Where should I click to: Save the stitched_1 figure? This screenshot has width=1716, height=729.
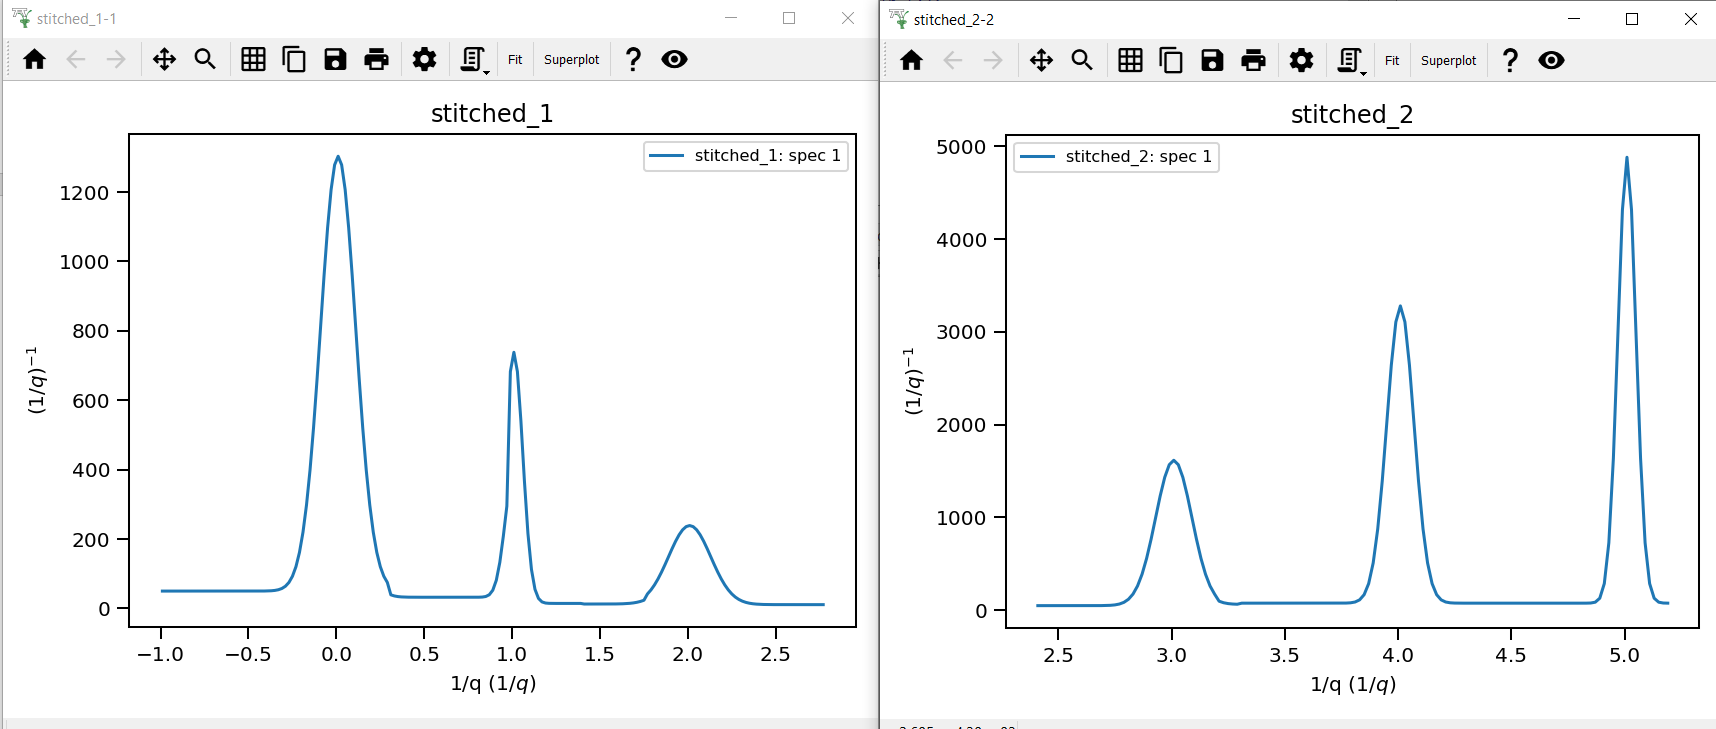click(335, 60)
